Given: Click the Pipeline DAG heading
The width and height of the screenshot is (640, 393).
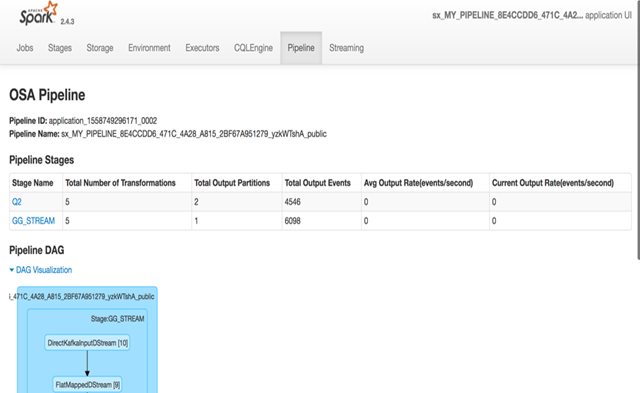Looking at the screenshot, I should tap(37, 250).
